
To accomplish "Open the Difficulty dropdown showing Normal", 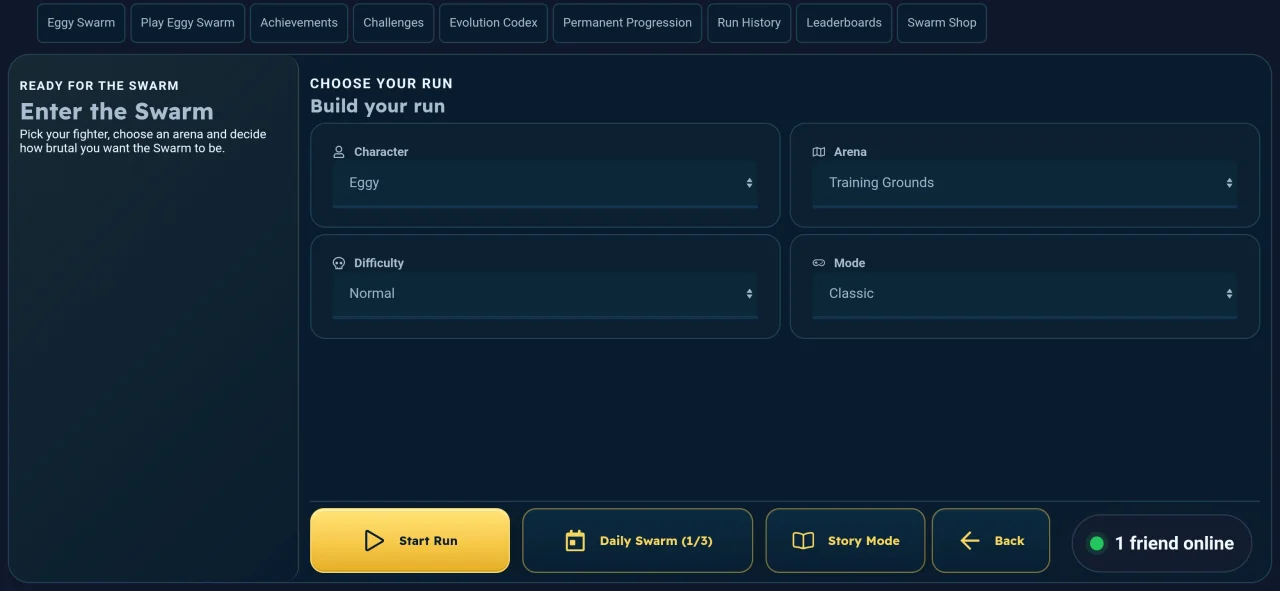I will (545, 294).
